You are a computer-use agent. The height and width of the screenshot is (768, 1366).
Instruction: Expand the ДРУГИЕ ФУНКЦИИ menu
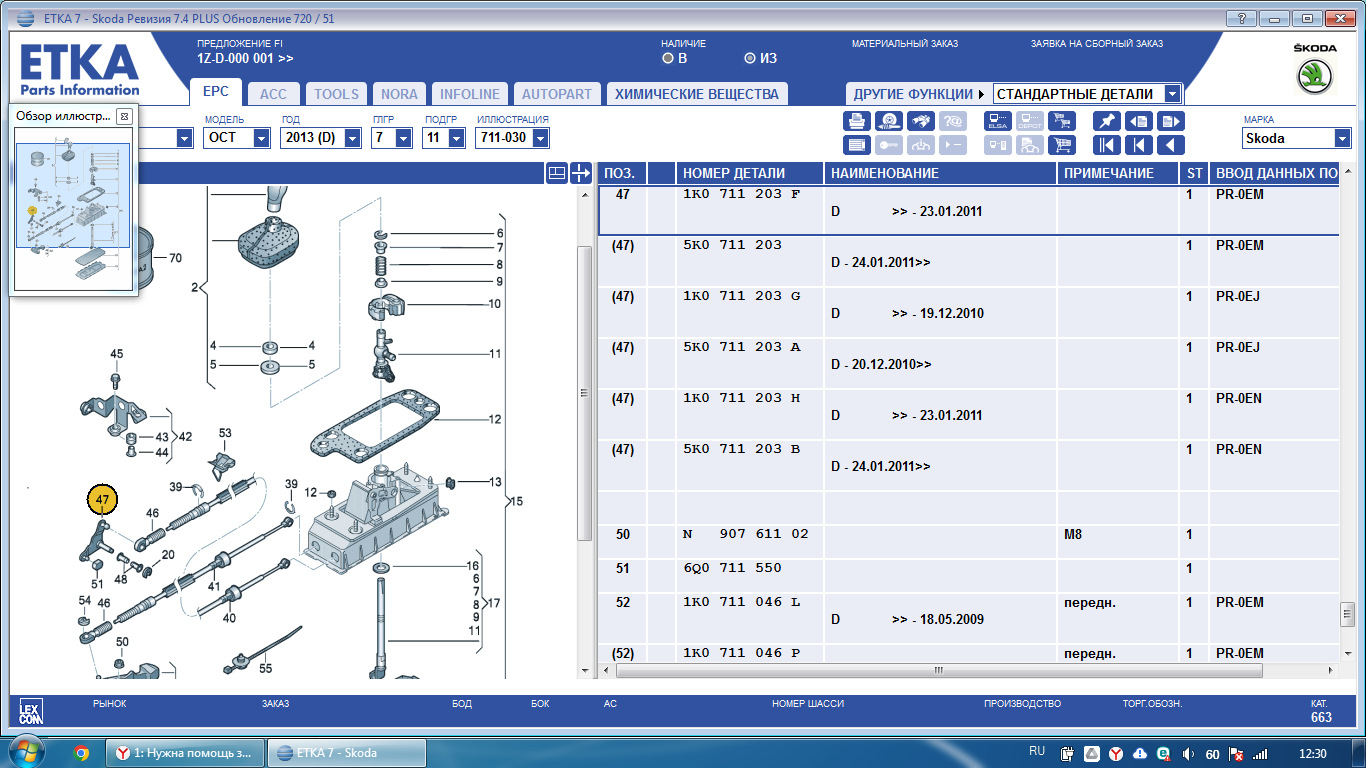(918, 94)
